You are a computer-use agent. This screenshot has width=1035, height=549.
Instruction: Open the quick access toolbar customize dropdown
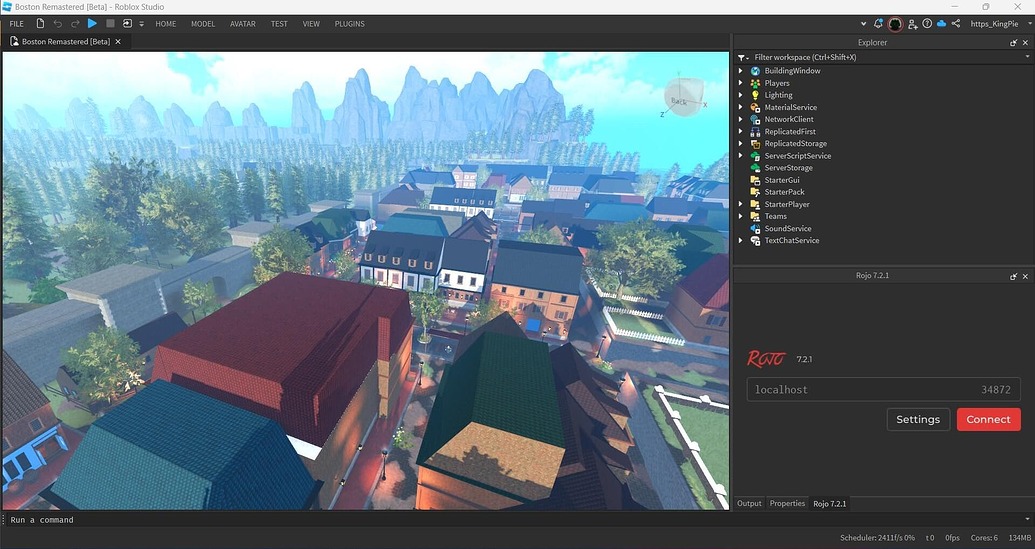141,24
